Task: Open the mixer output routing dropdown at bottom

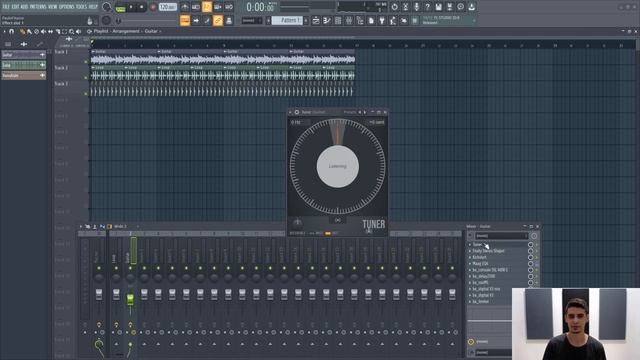Action: point(493,353)
